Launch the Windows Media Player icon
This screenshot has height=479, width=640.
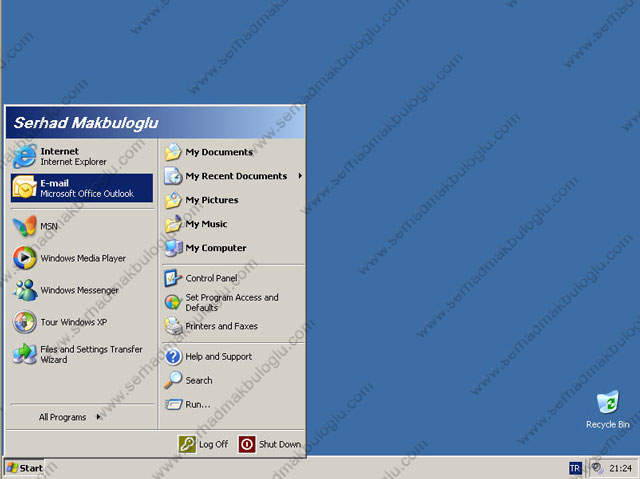[x=24, y=258]
